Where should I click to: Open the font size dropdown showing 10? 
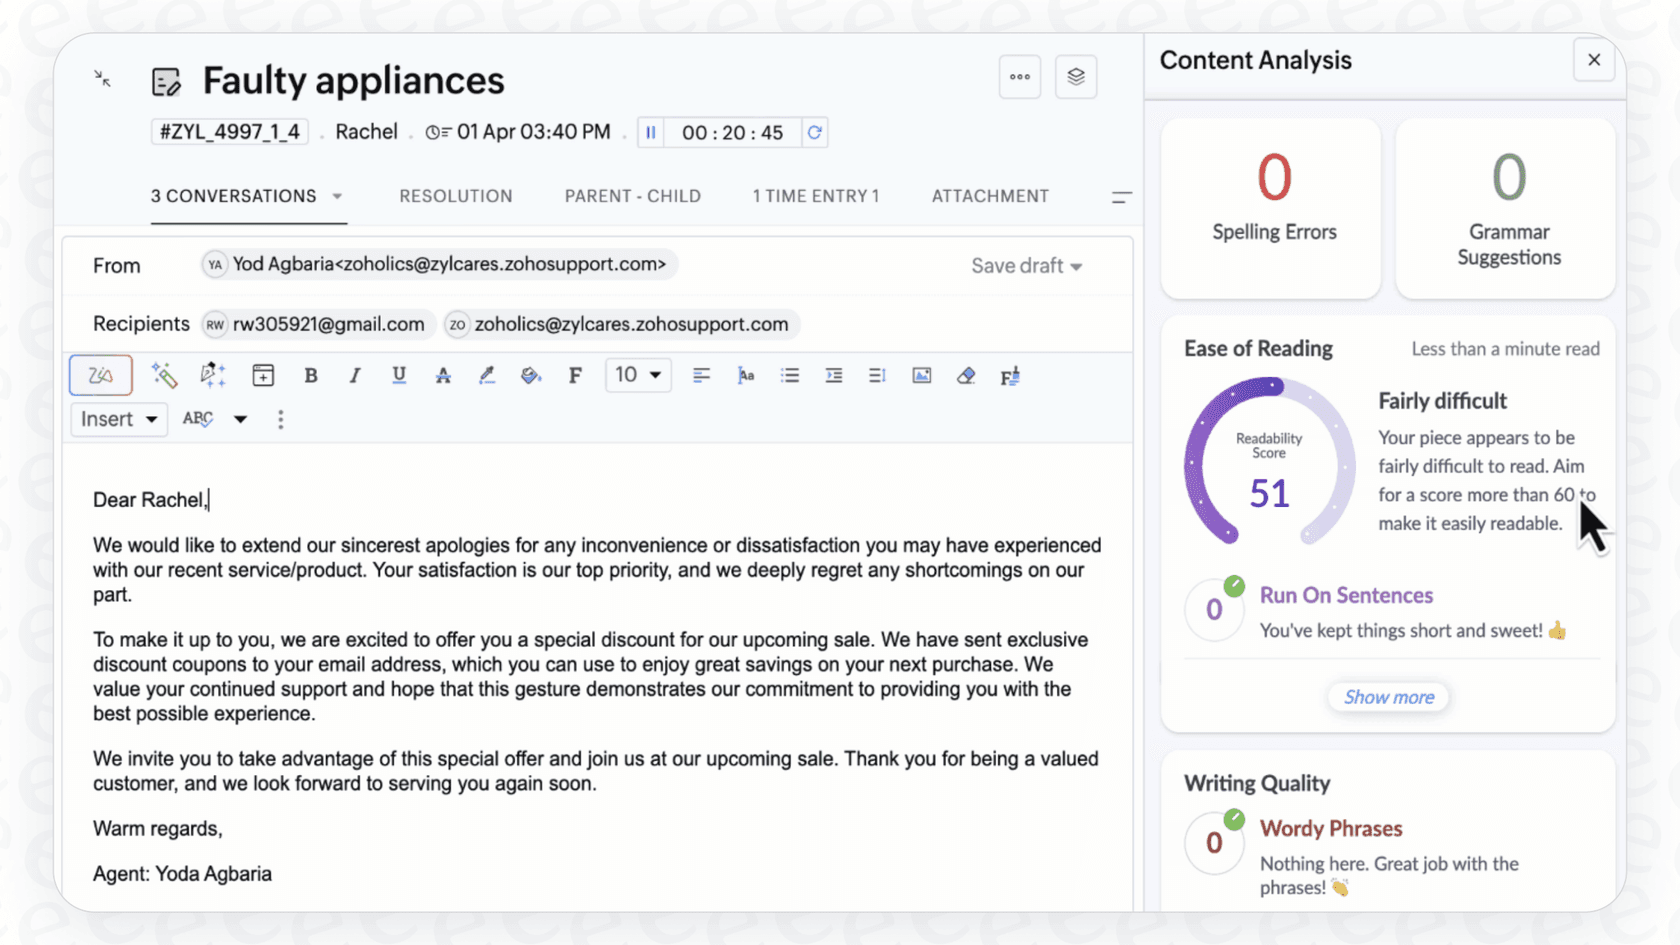pos(637,375)
